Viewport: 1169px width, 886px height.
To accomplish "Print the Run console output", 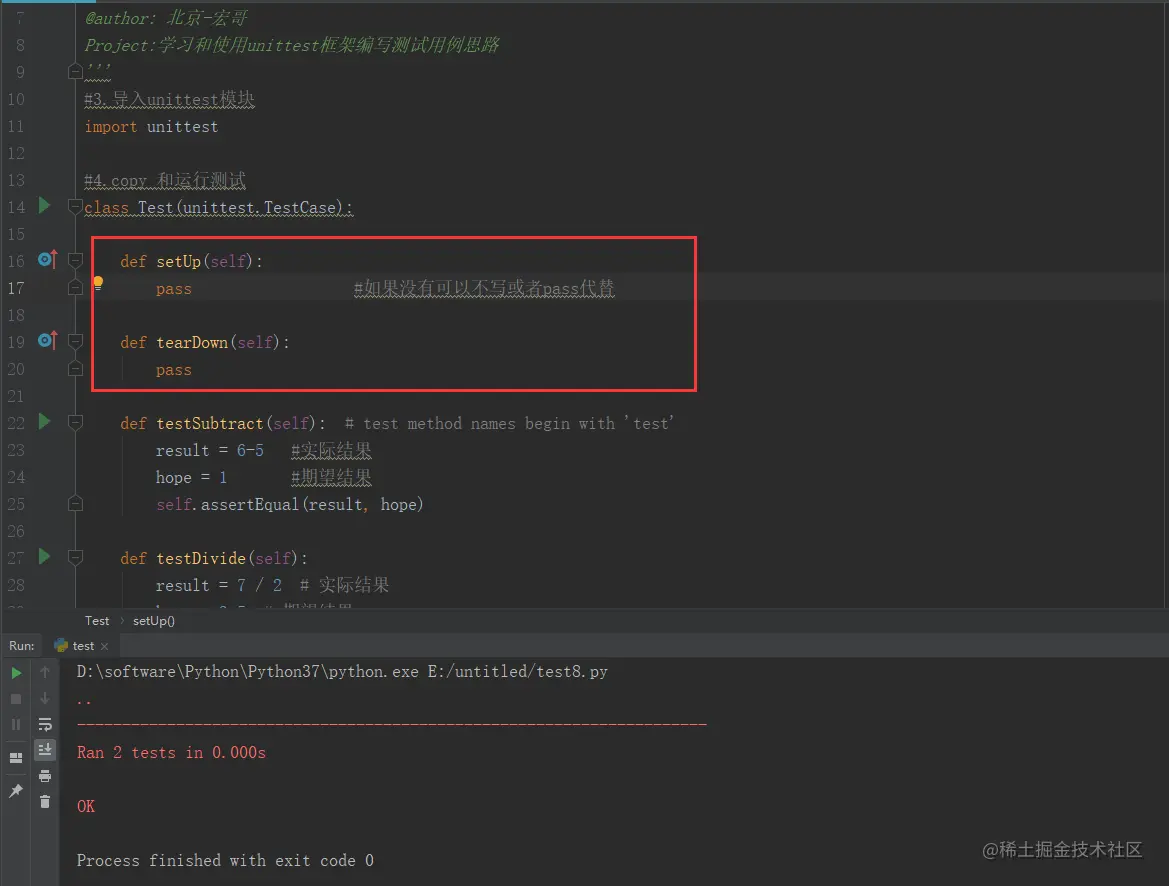I will (x=45, y=776).
